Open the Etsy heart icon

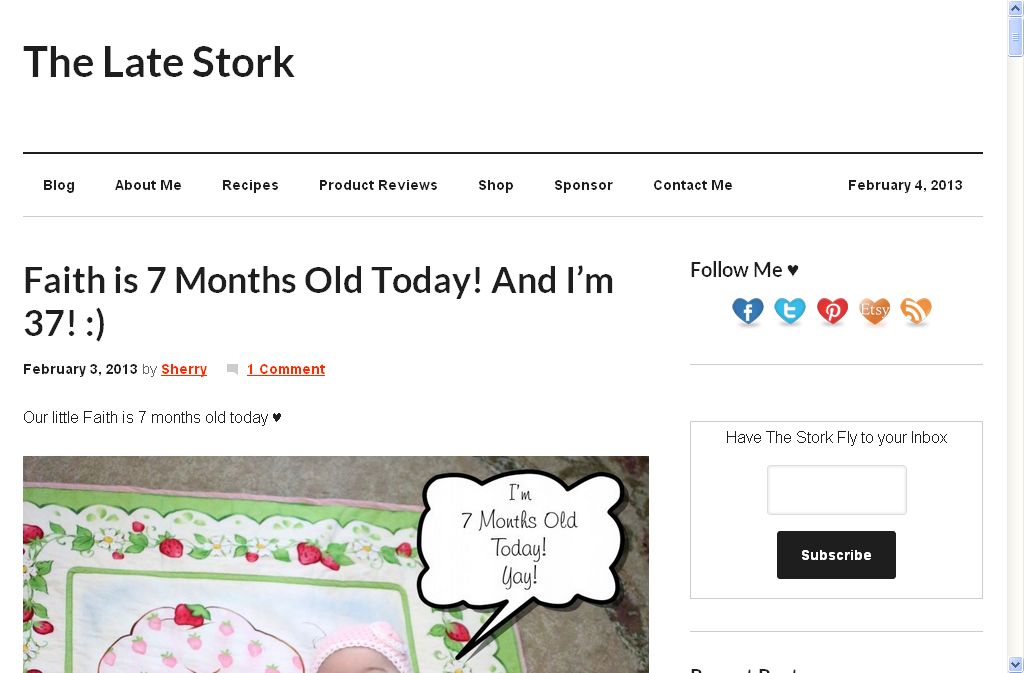pyautogui.click(x=874, y=312)
